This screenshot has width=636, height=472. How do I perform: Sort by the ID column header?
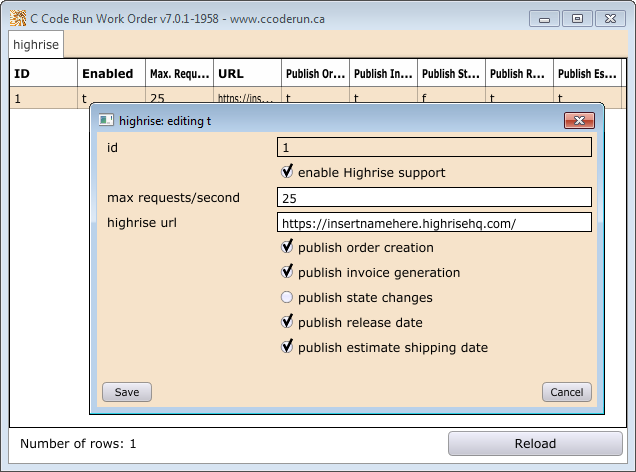click(43, 73)
